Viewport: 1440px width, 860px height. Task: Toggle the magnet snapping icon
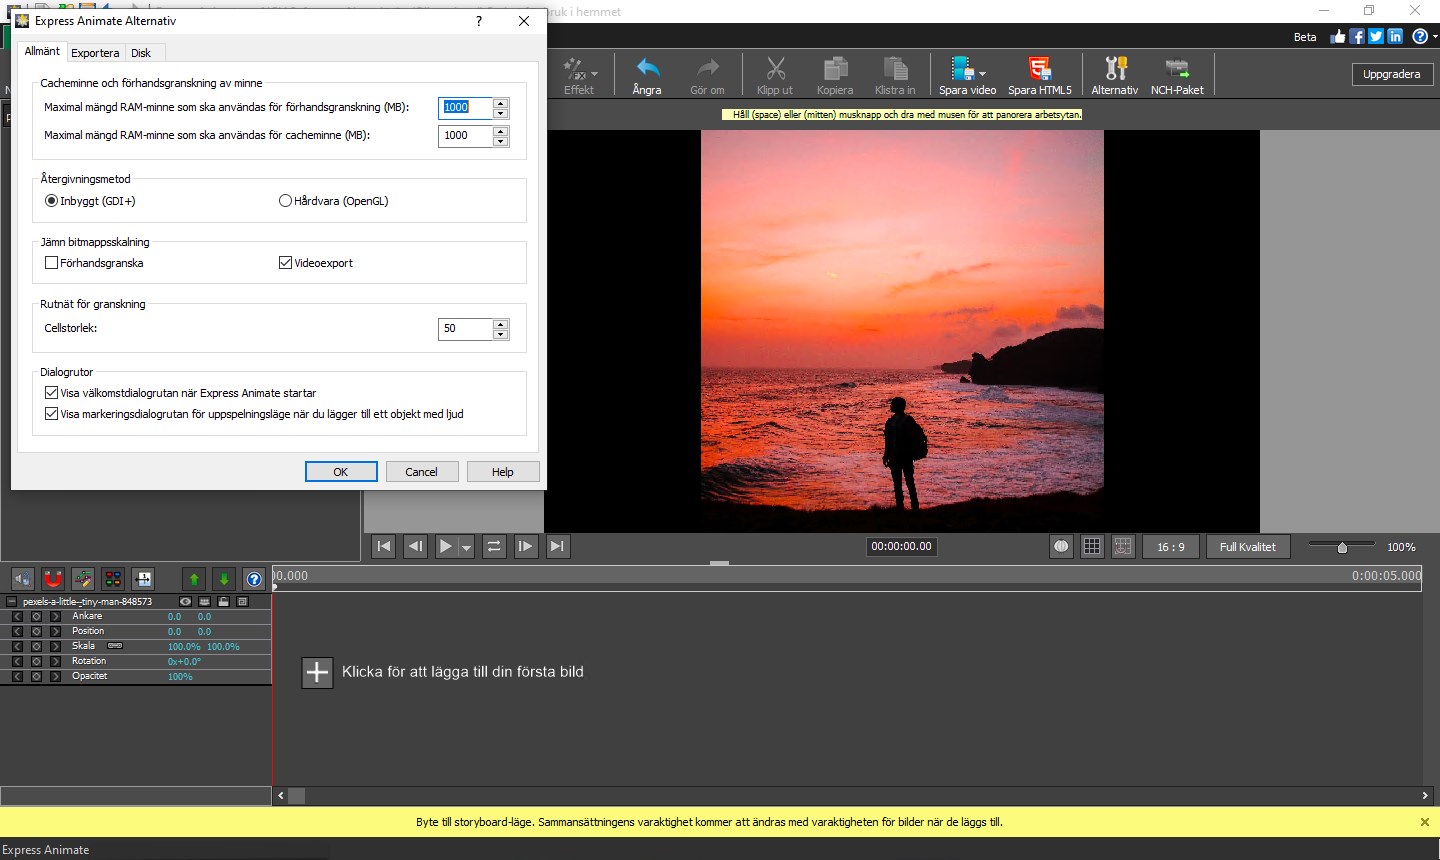point(53,579)
